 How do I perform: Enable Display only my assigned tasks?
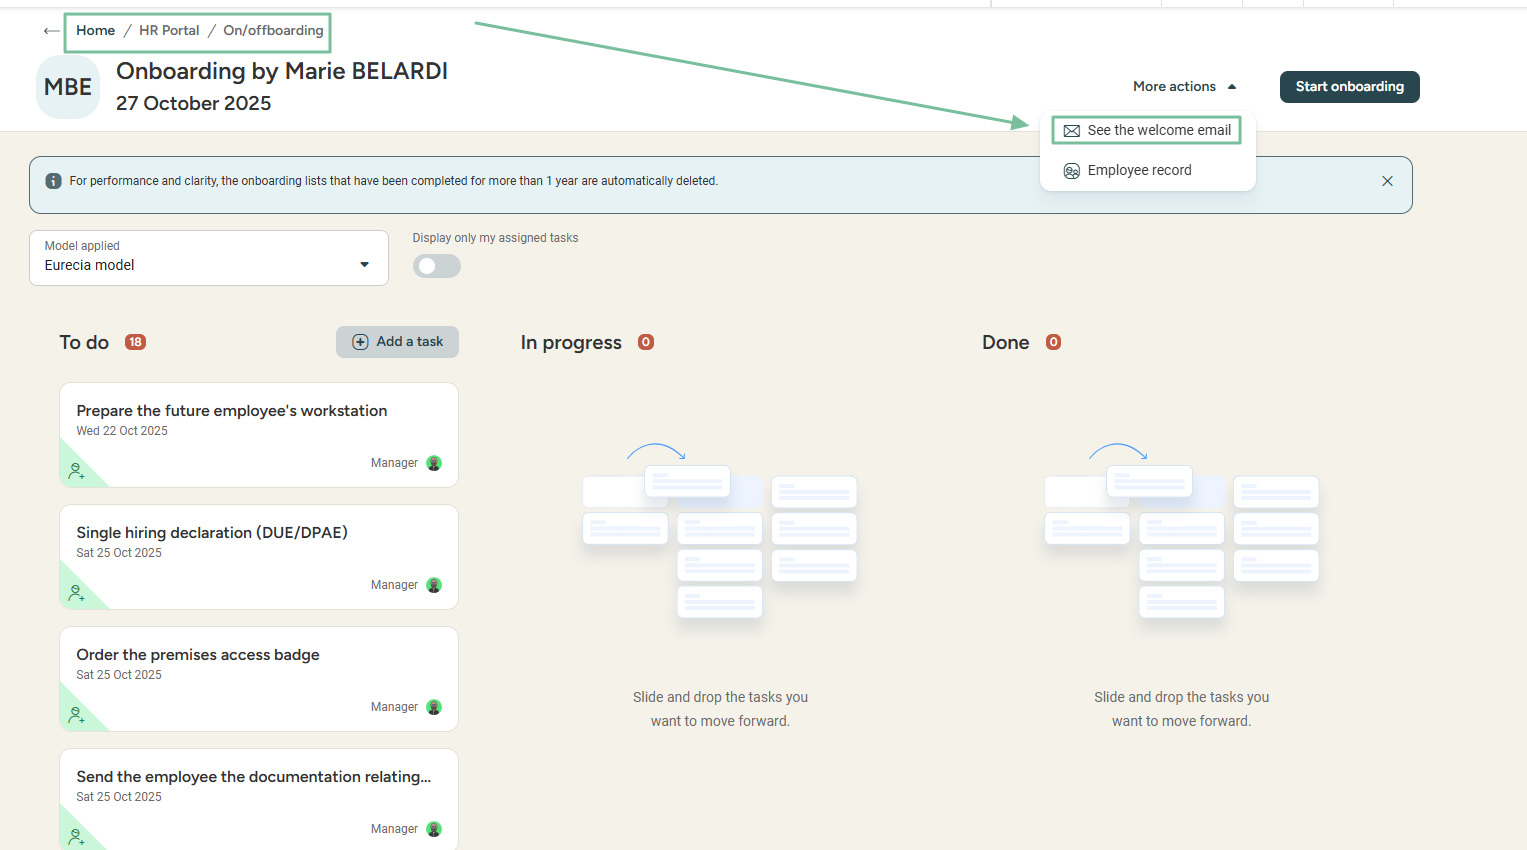click(x=437, y=266)
